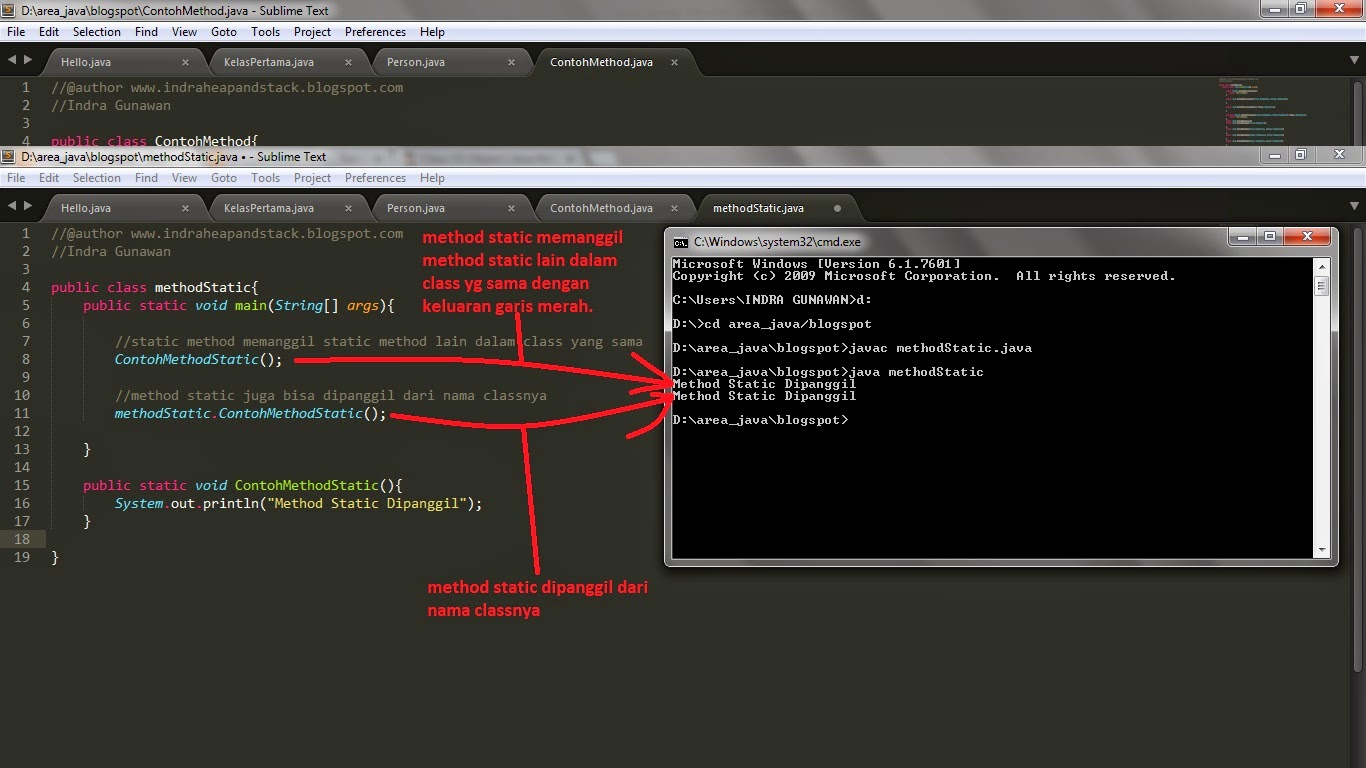The width and height of the screenshot is (1366, 768).
Task: Click "javac methodStatic.java" command line in cmd
Action: point(852,348)
